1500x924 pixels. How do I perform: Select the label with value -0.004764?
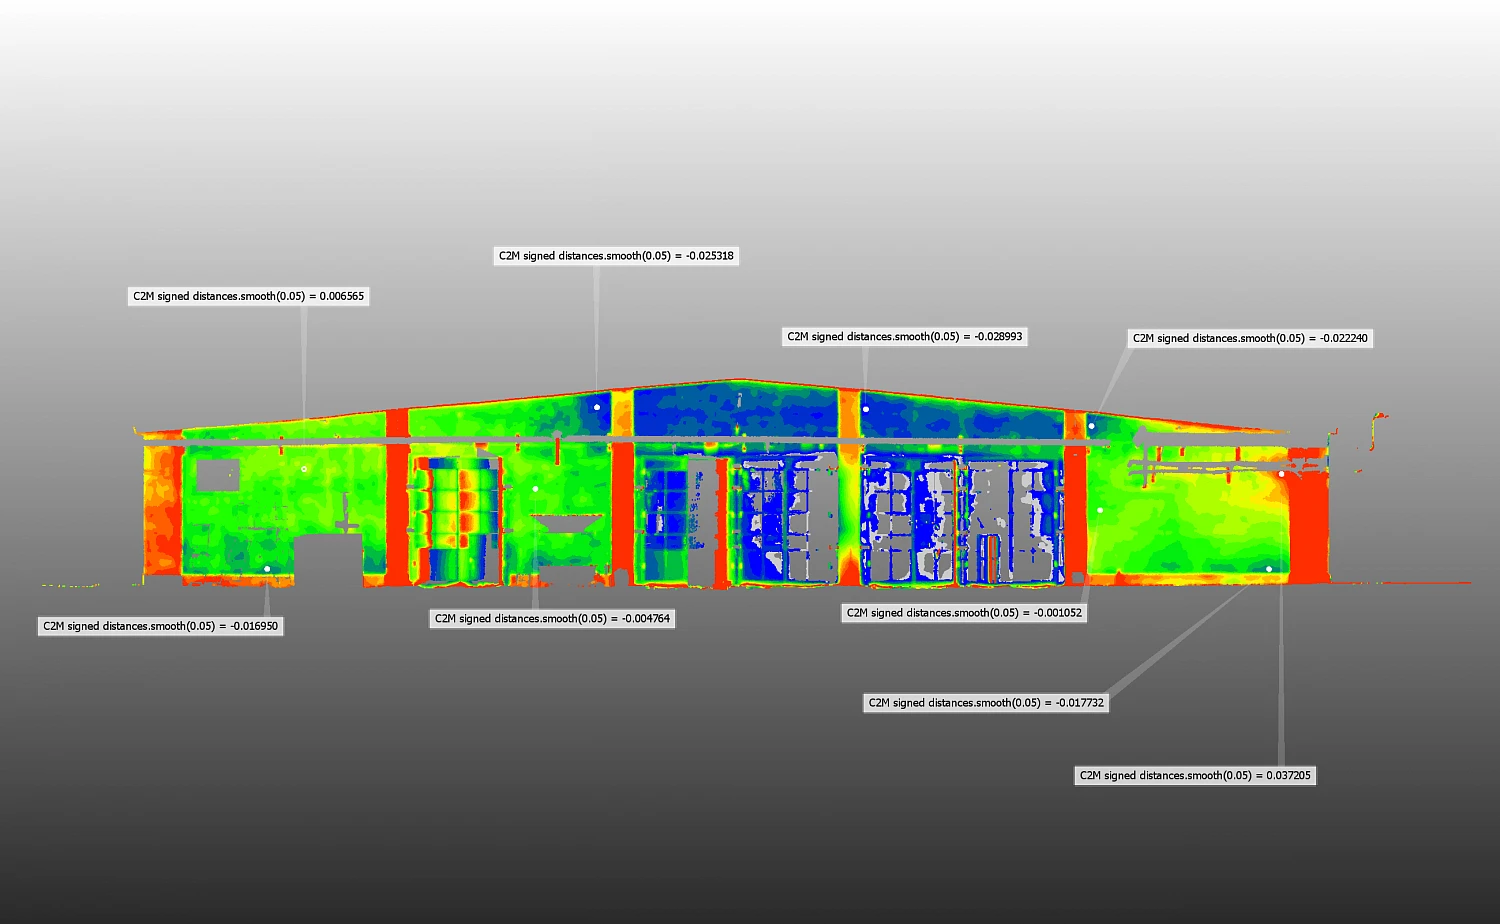tap(552, 619)
